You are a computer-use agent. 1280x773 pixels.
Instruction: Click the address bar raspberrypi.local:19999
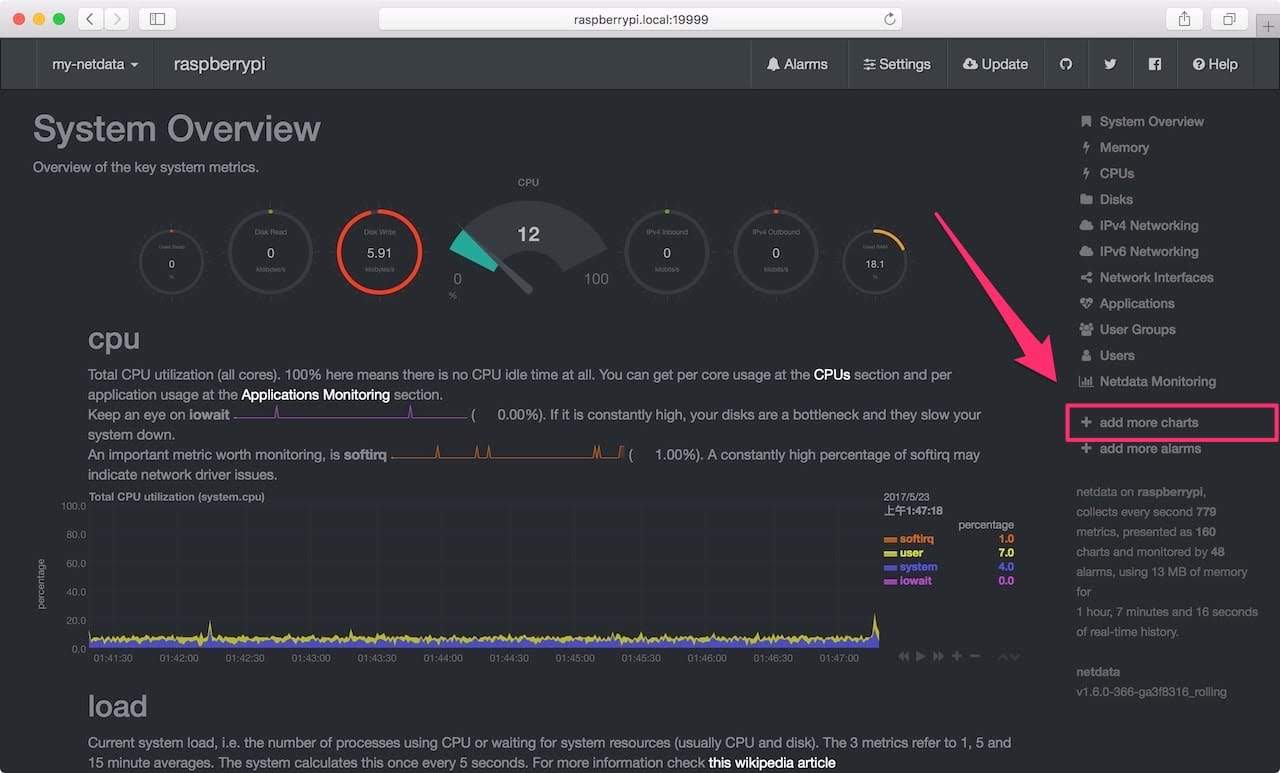click(640, 19)
